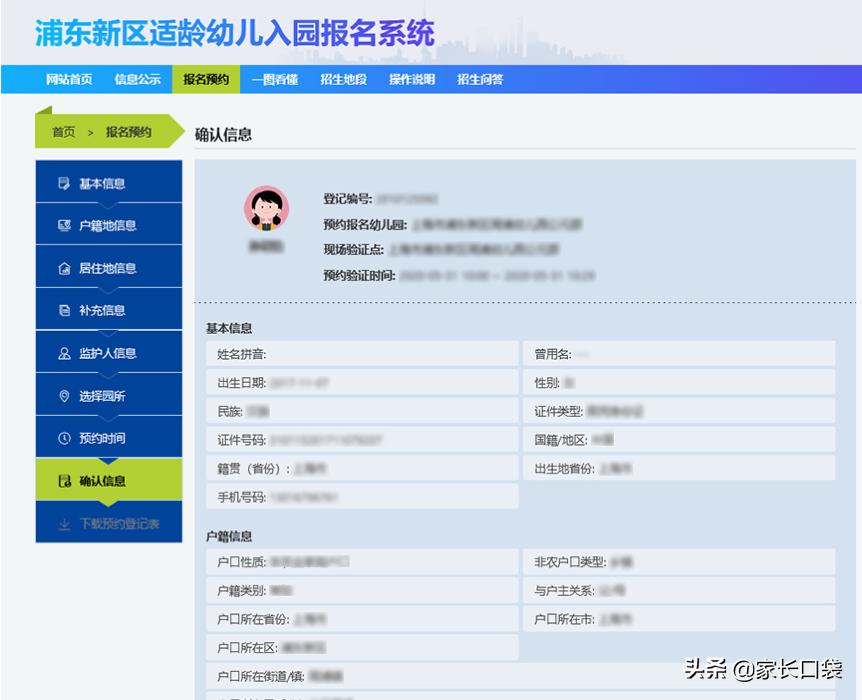
Task: Click 下载预约登记表 in the sidebar
Action: [x=118, y=521]
